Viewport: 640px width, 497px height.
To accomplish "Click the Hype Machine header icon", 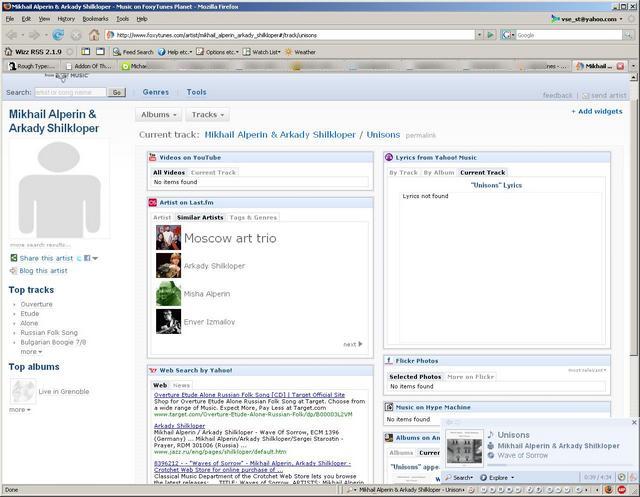I will [389, 407].
